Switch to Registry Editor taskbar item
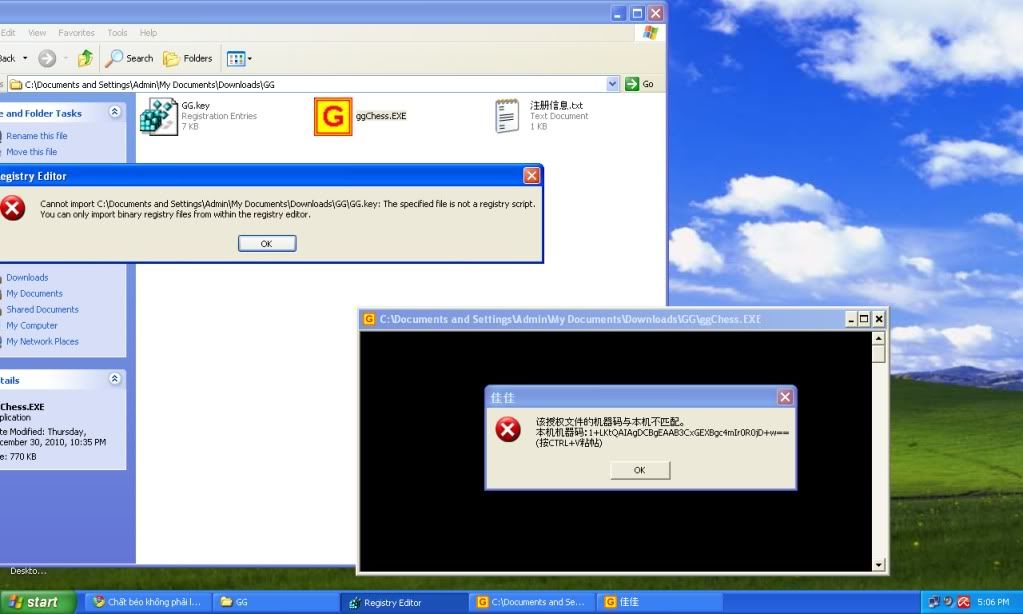Image resolution: width=1023 pixels, height=614 pixels. click(x=403, y=602)
